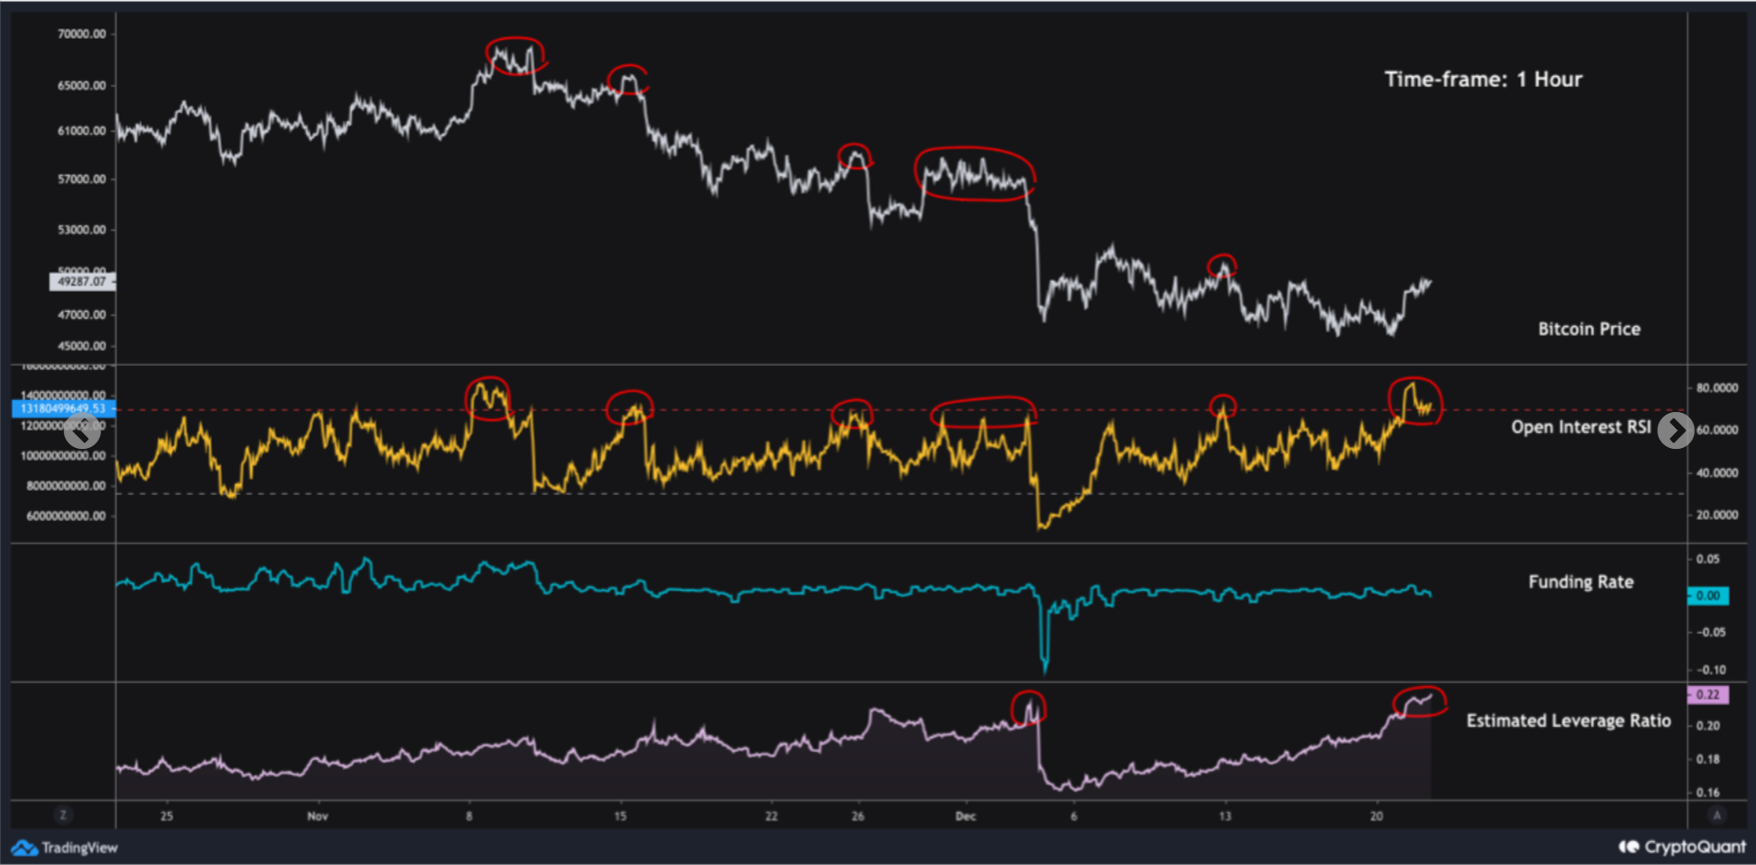
Task: Select the Bitcoin Price pane label
Action: [1589, 329]
